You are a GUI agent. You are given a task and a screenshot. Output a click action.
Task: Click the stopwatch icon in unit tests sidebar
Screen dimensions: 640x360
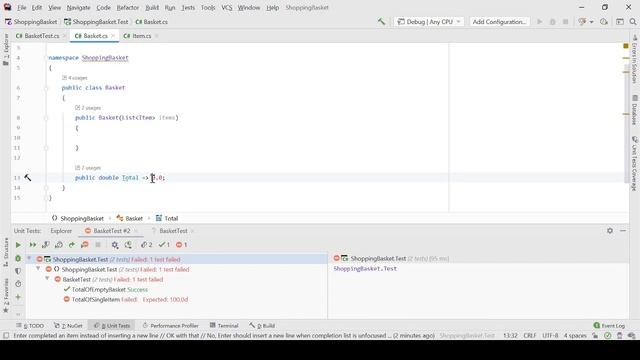click(x=18, y=284)
